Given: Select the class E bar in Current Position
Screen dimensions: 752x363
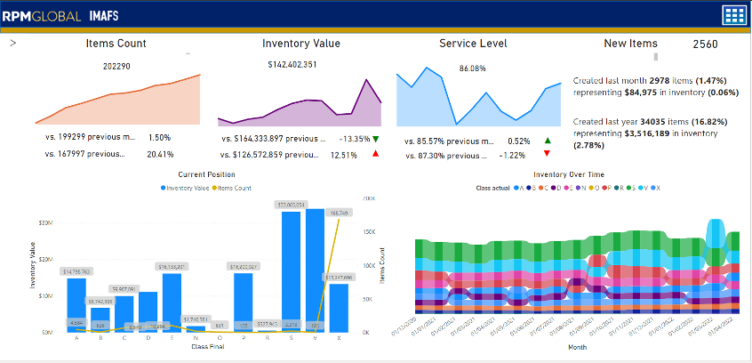Looking at the screenshot, I should point(172,303).
